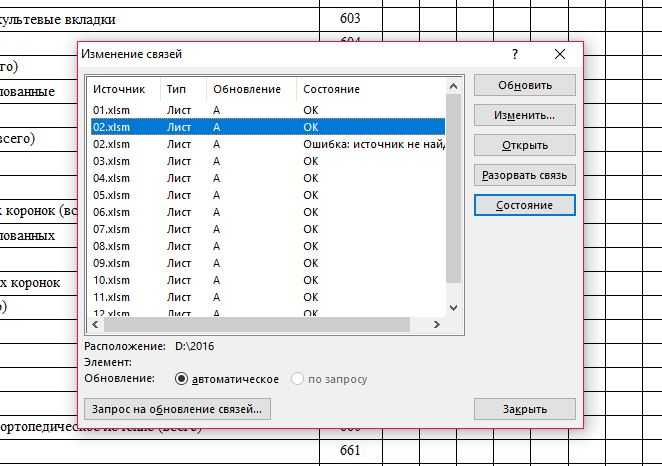Click the help question mark icon
This screenshot has height=466, width=662.
(x=515, y=54)
